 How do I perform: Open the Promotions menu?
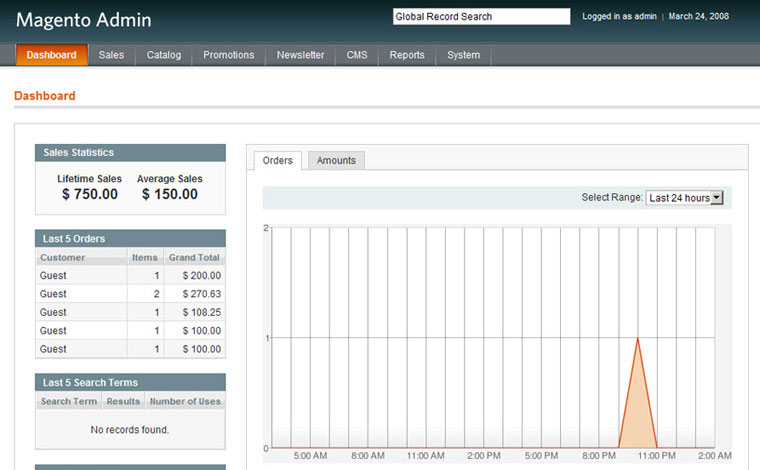pyautogui.click(x=229, y=55)
